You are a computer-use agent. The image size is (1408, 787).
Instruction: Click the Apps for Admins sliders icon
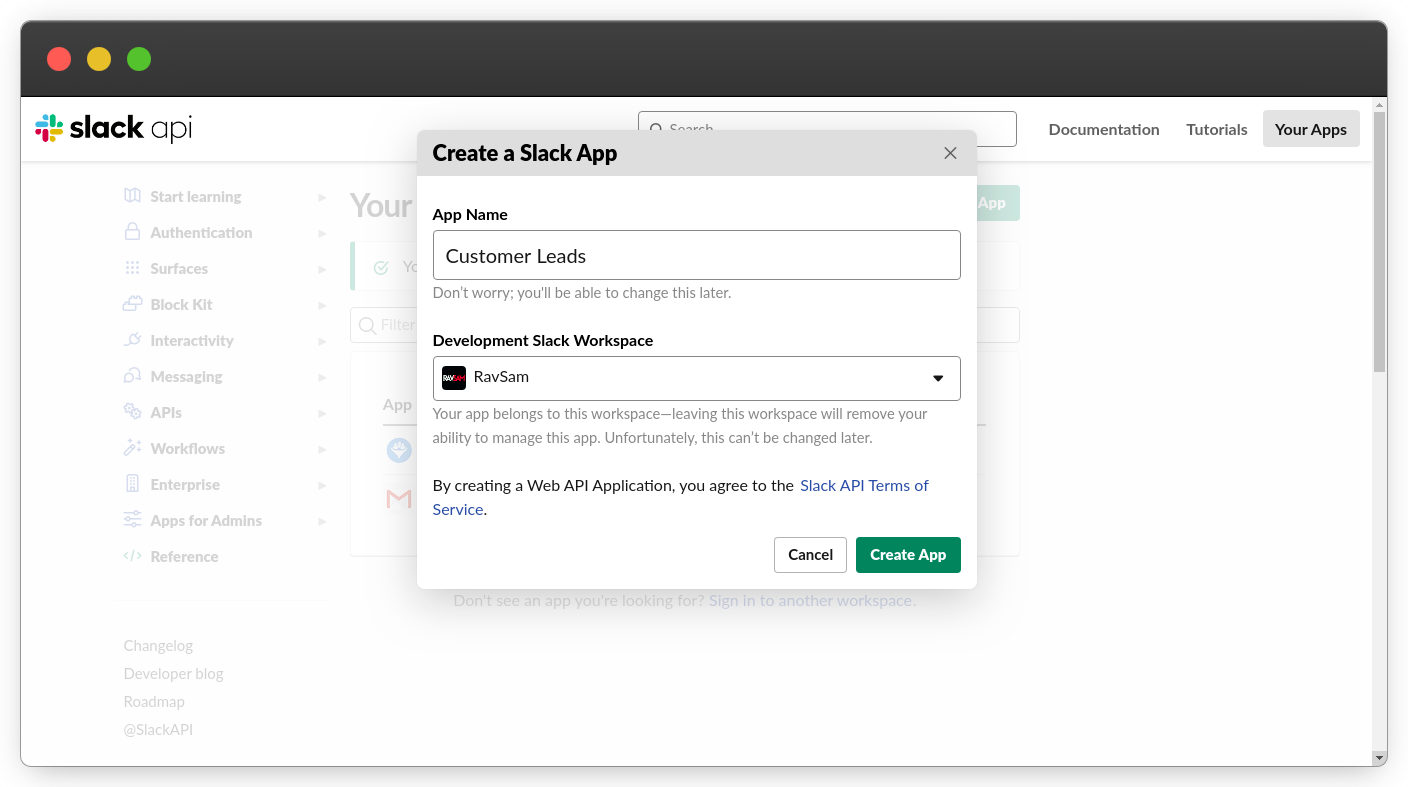coord(132,520)
